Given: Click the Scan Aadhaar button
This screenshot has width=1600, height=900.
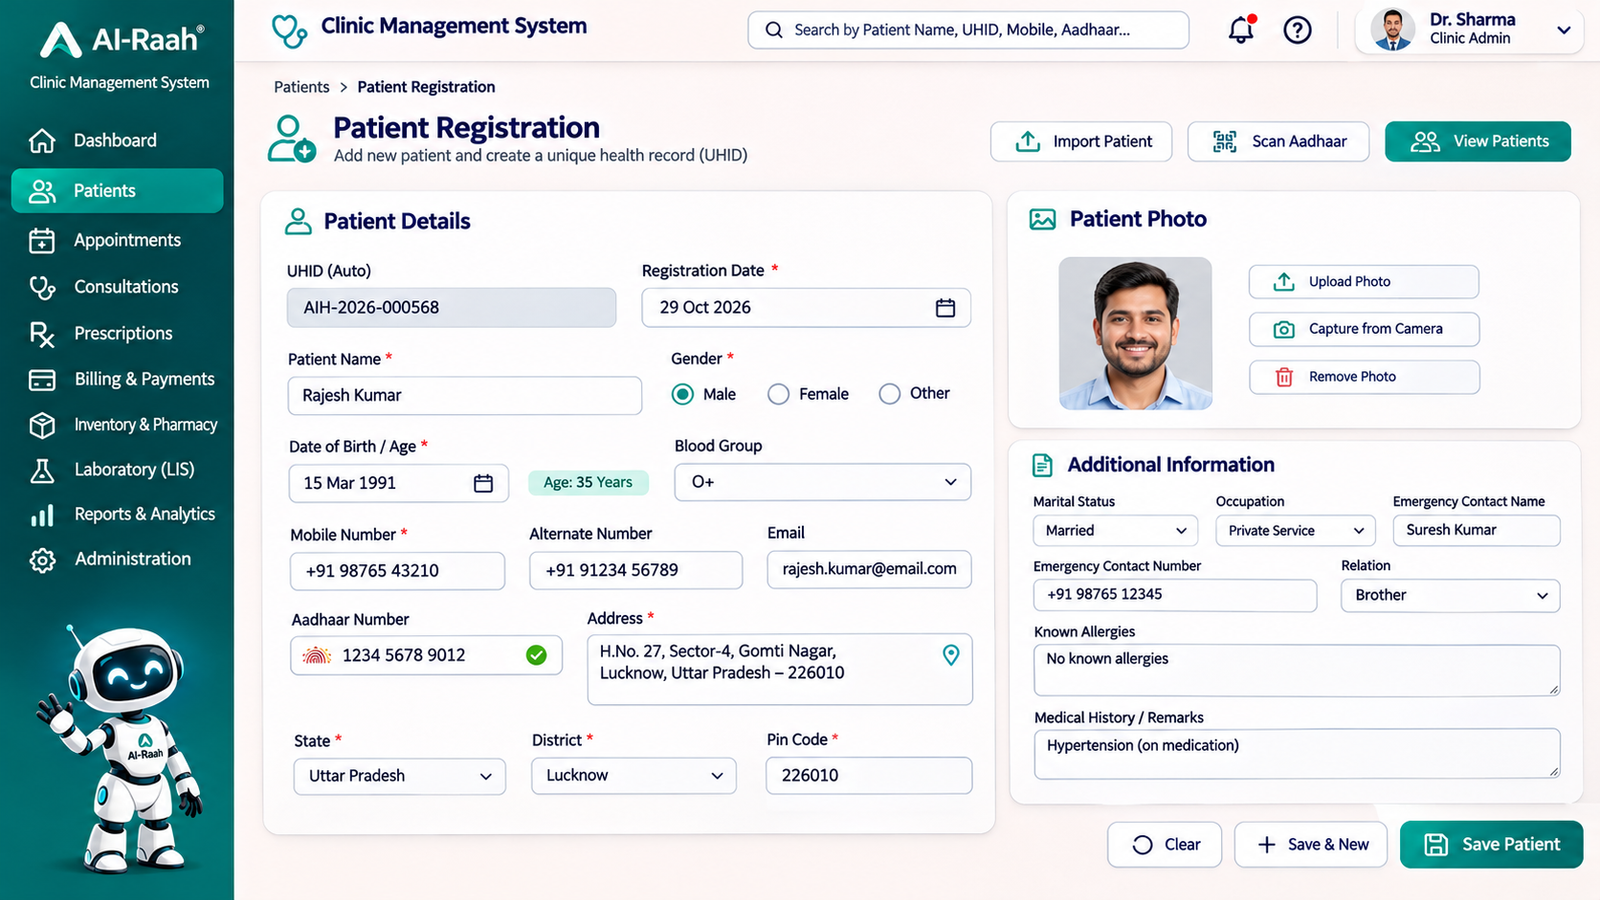Looking at the screenshot, I should (1278, 142).
